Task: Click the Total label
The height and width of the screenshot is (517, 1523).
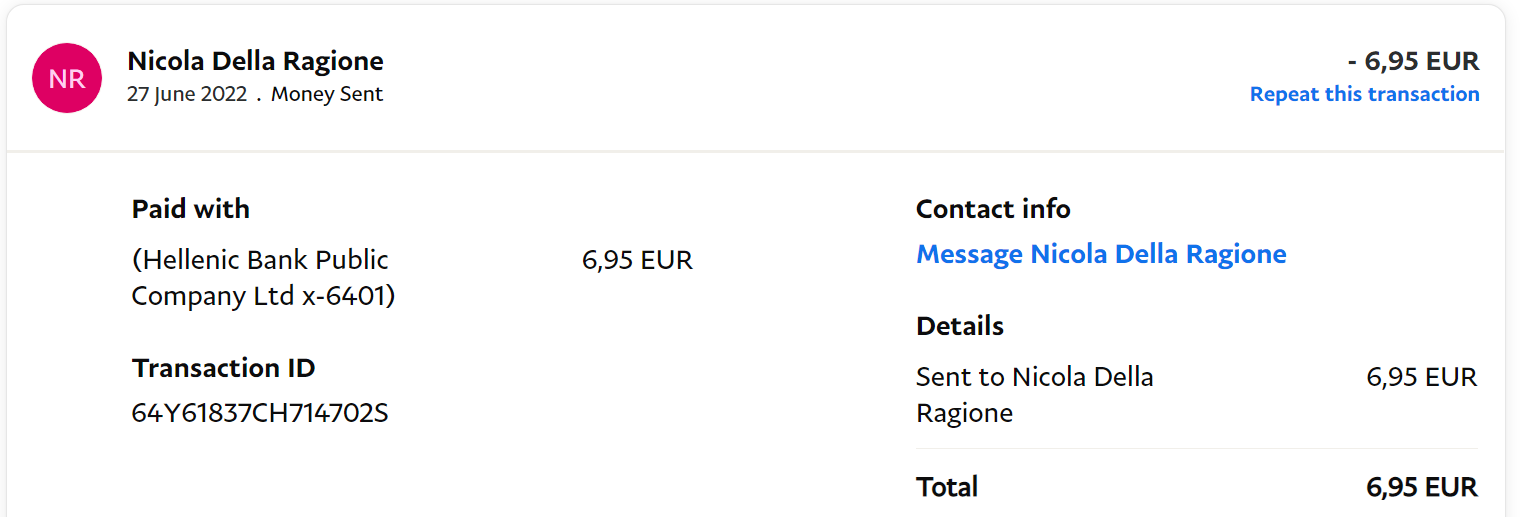Action: 947,487
